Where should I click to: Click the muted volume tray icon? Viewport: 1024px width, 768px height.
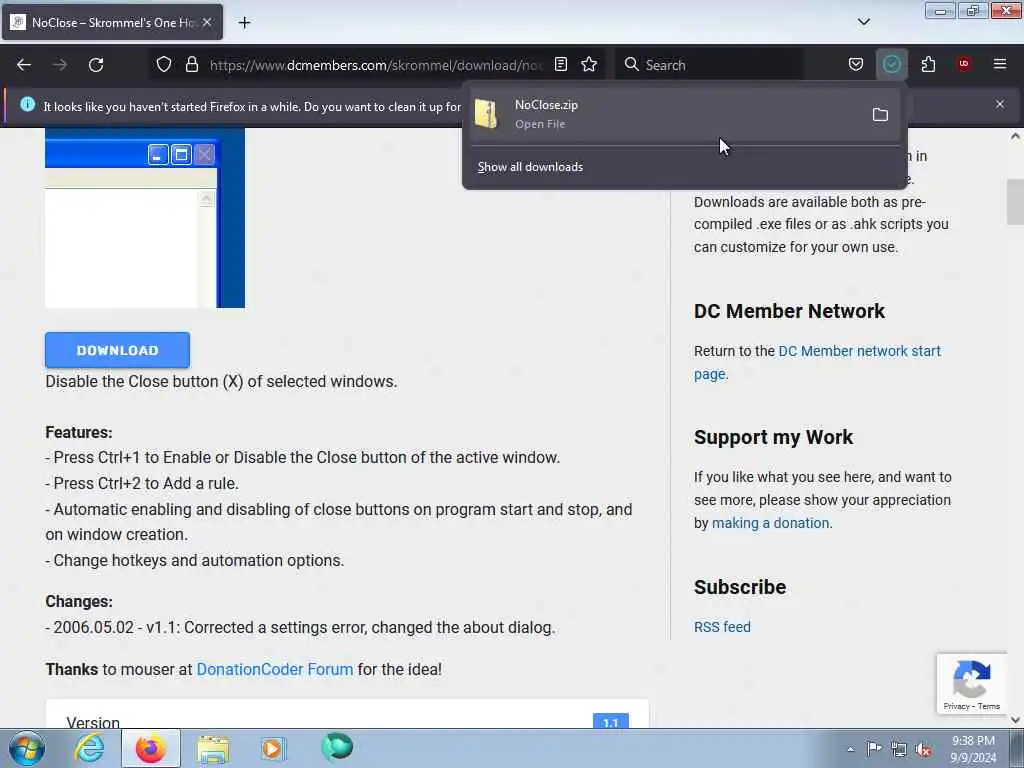pyautogui.click(x=923, y=750)
